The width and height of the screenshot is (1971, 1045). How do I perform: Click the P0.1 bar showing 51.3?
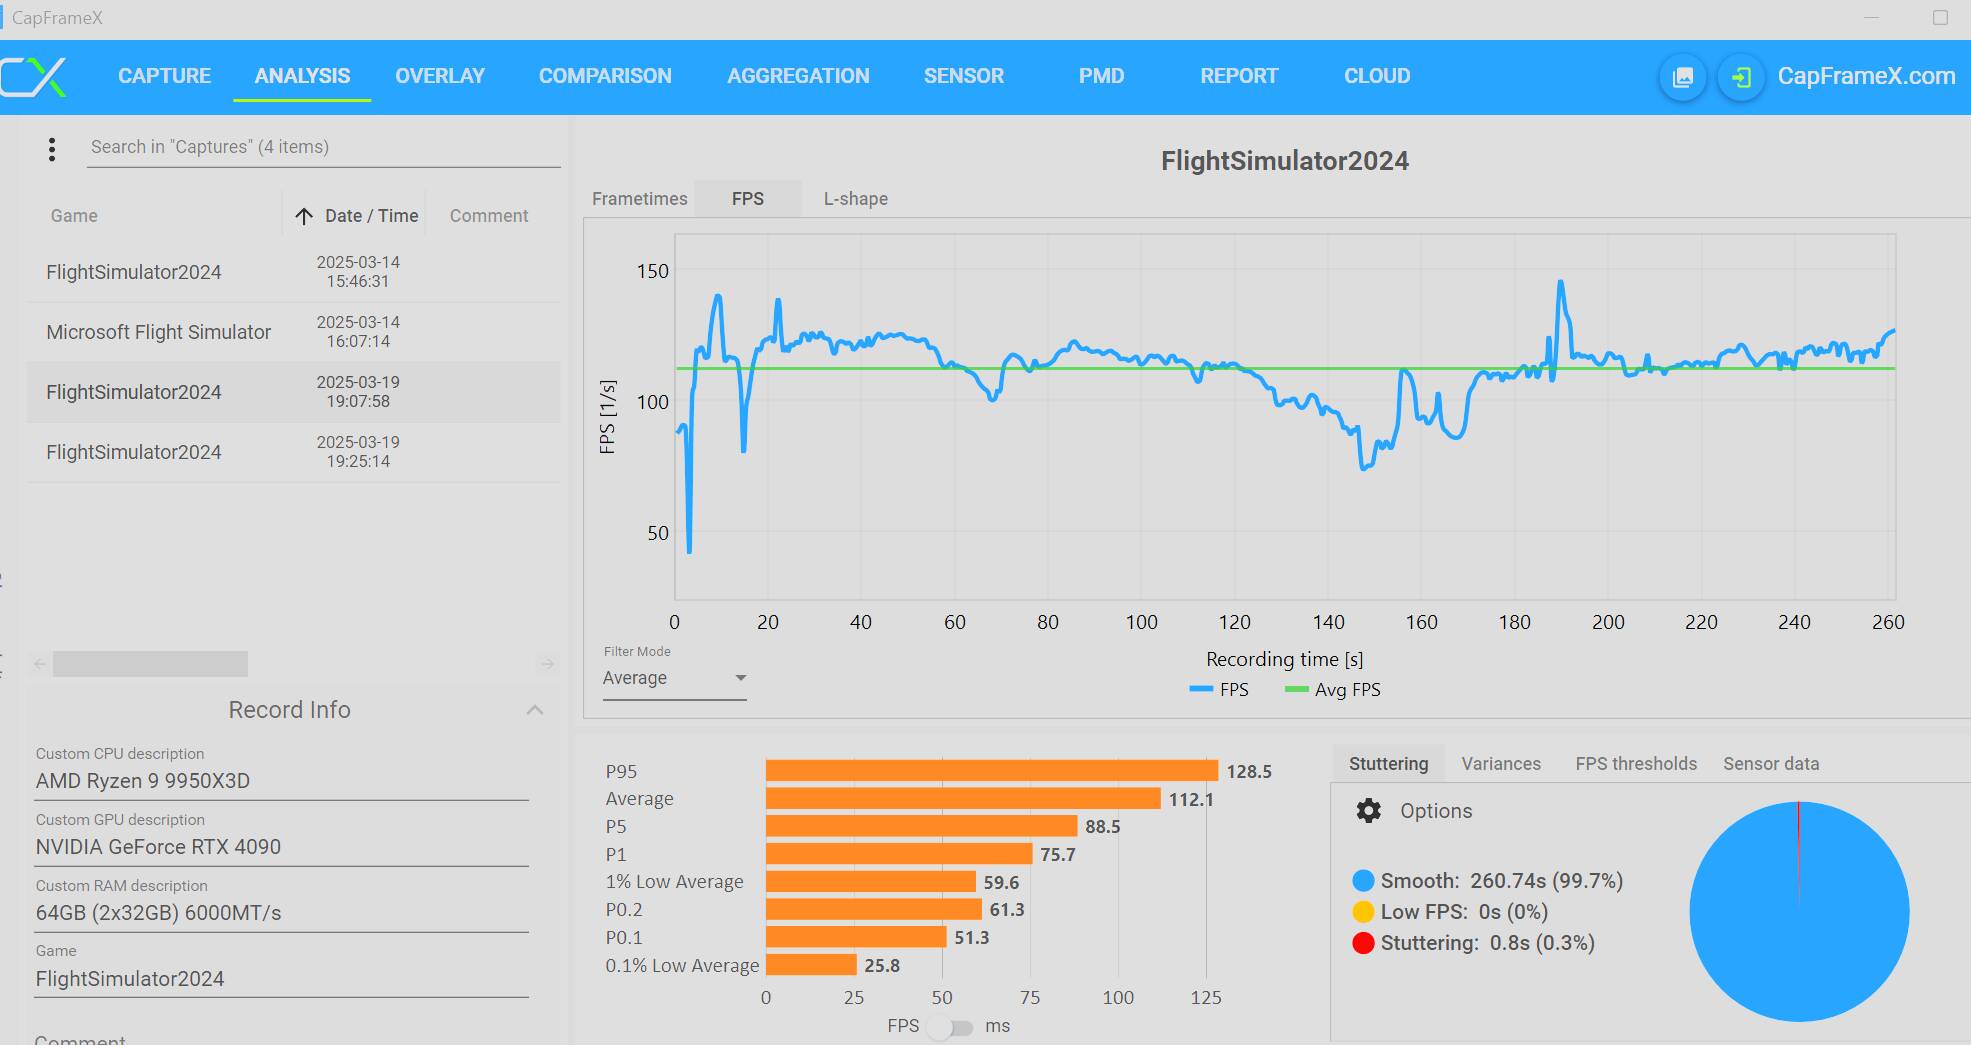click(856, 937)
